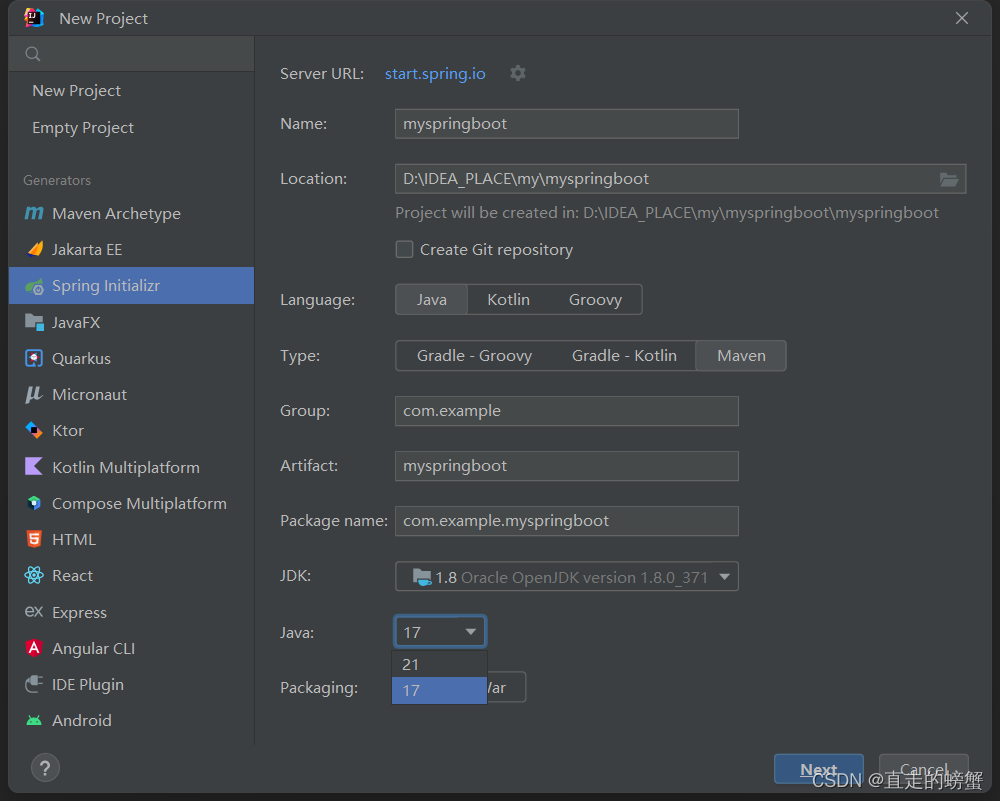This screenshot has width=1000, height=801.
Task: Open the JDK dropdown
Action: [x=566, y=577]
